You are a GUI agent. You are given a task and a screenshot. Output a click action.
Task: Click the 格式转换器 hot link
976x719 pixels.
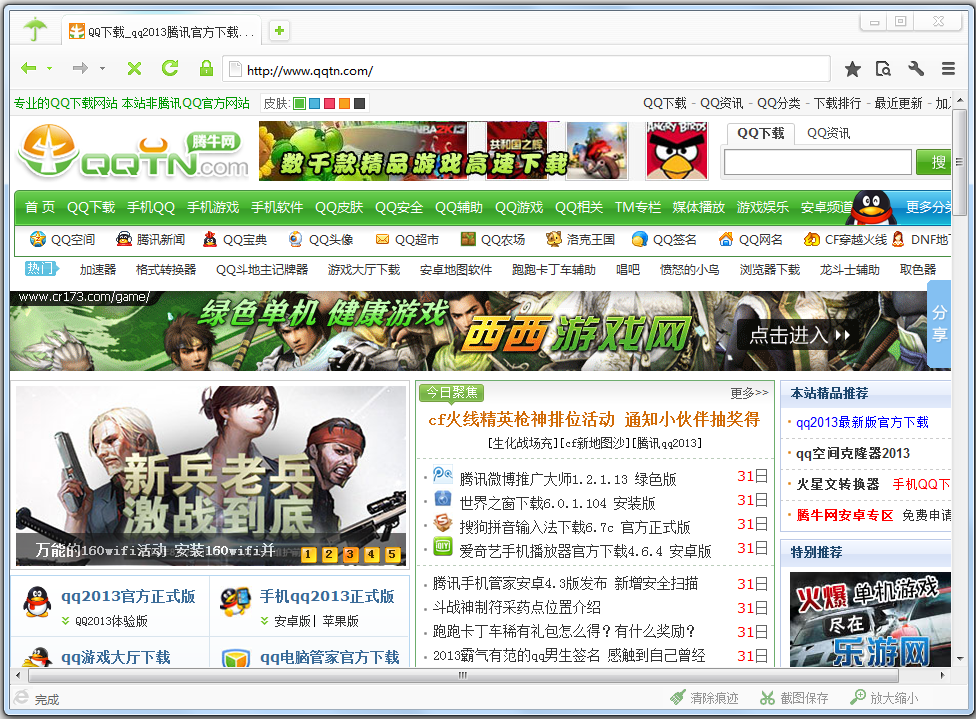pos(166,270)
